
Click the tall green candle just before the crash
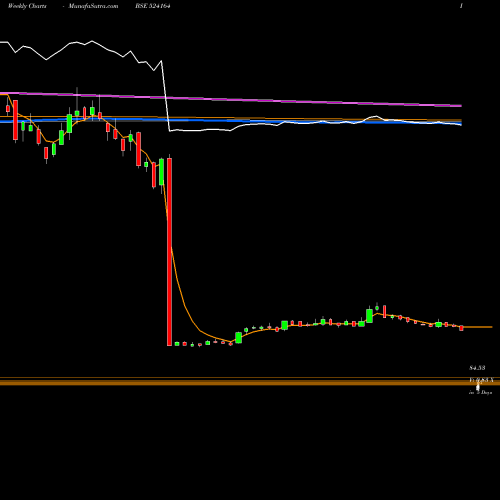pyautogui.click(x=162, y=172)
